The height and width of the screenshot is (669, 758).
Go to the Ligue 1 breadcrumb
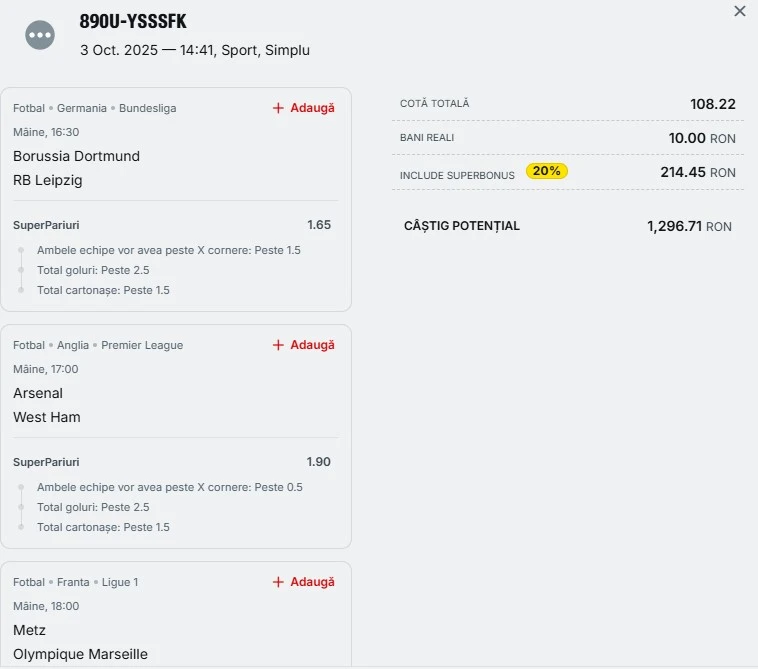[120, 582]
